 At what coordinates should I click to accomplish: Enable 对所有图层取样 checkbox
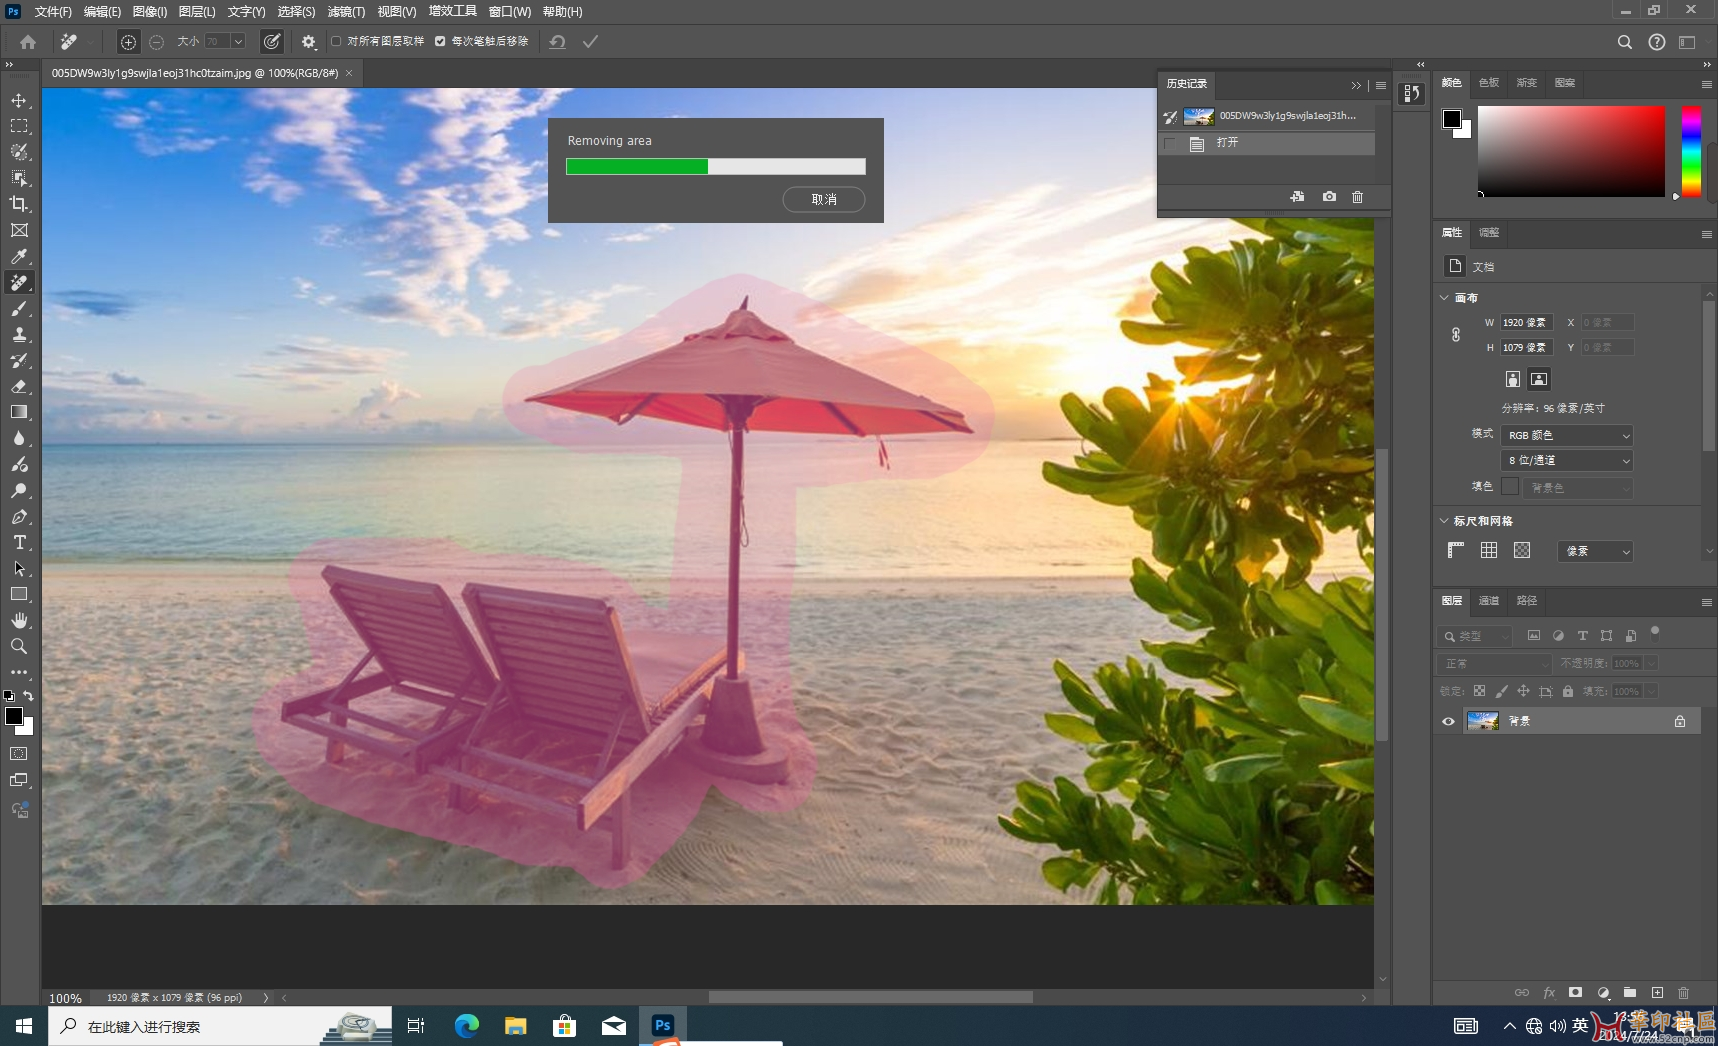(x=337, y=41)
